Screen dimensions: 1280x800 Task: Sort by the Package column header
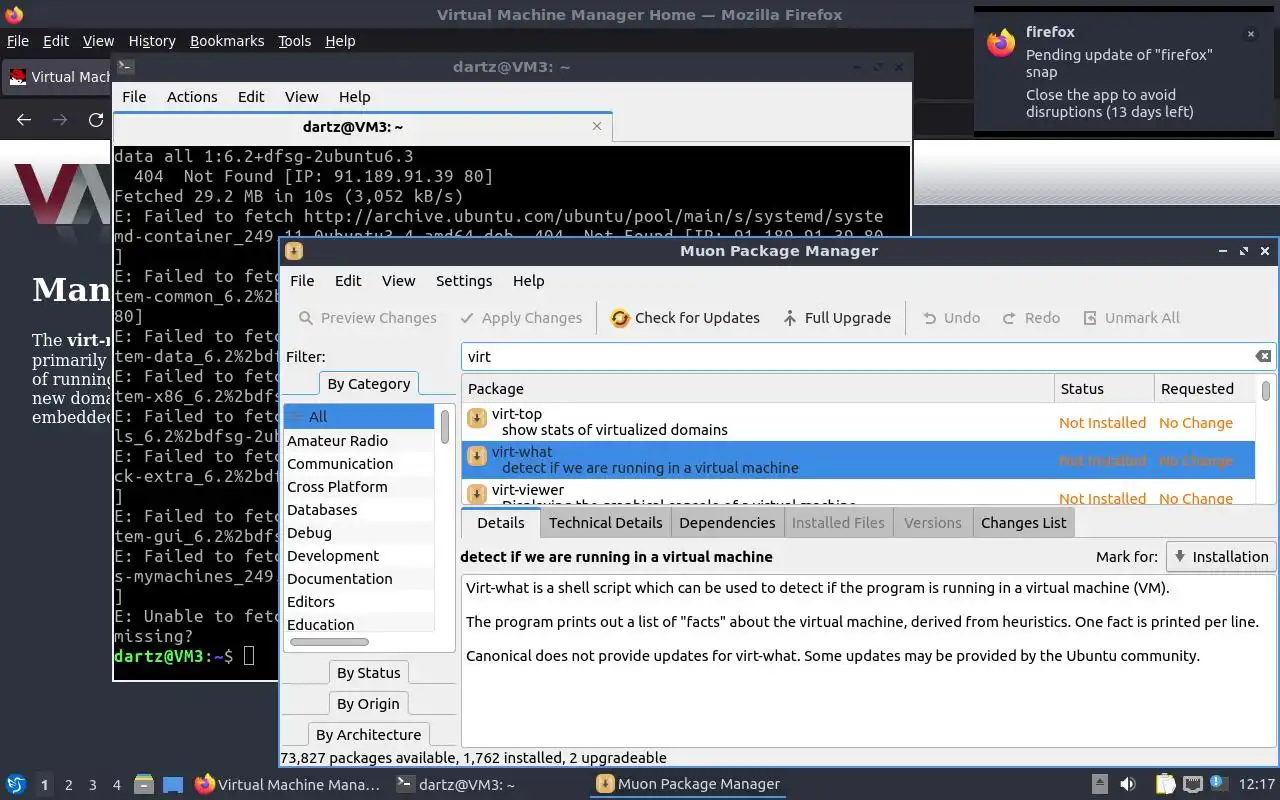pos(758,389)
